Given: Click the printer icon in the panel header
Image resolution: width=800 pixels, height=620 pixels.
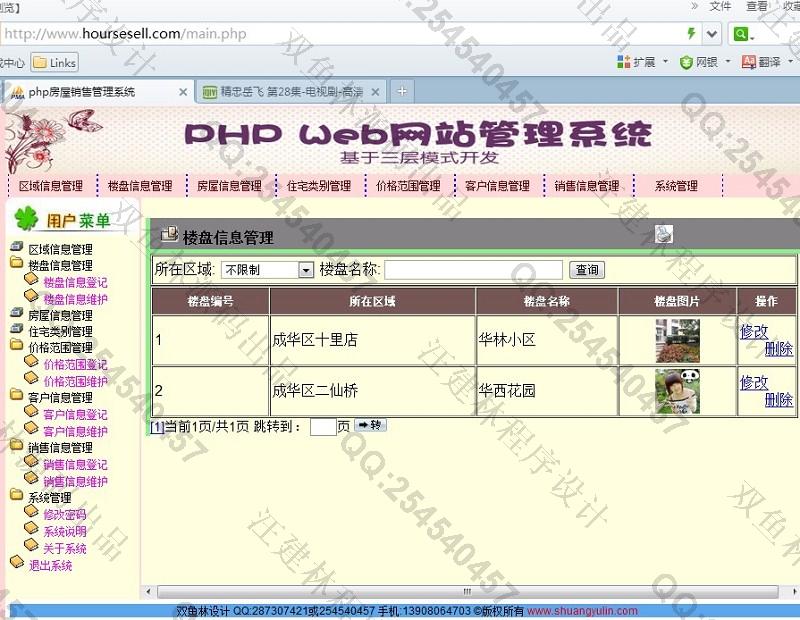Looking at the screenshot, I should [664, 234].
